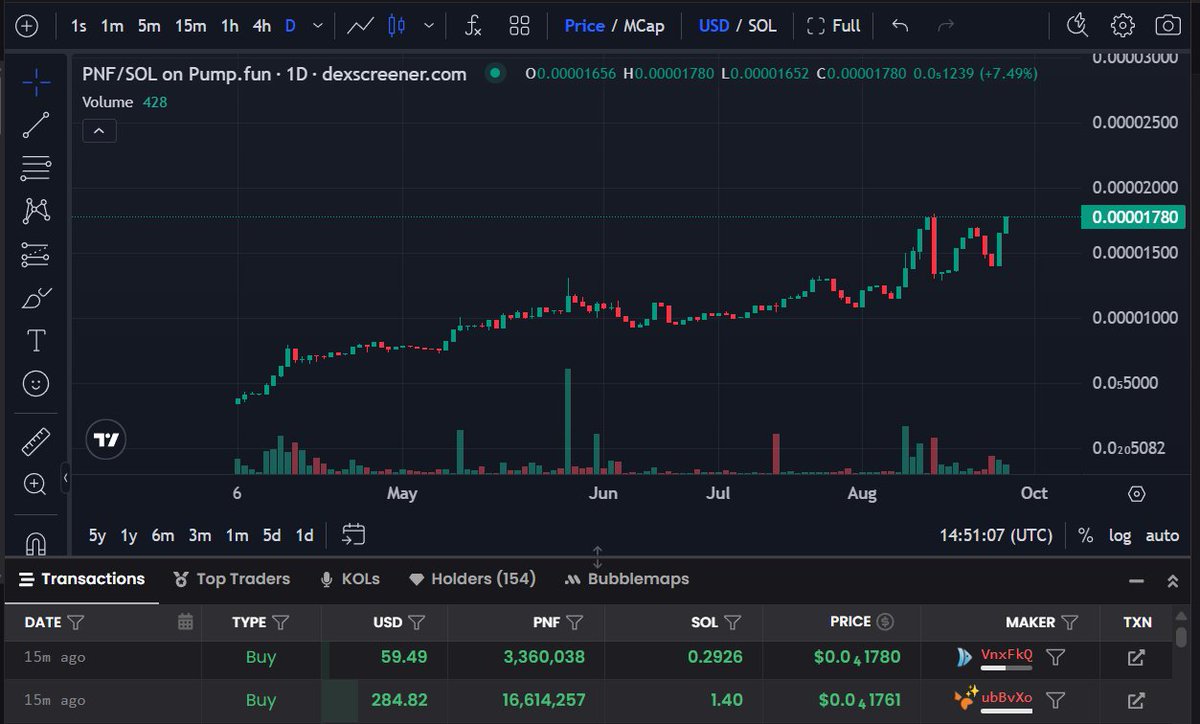Image resolution: width=1200 pixels, height=724 pixels.
Task: Open the emoji icons tool
Action: tap(36, 383)
